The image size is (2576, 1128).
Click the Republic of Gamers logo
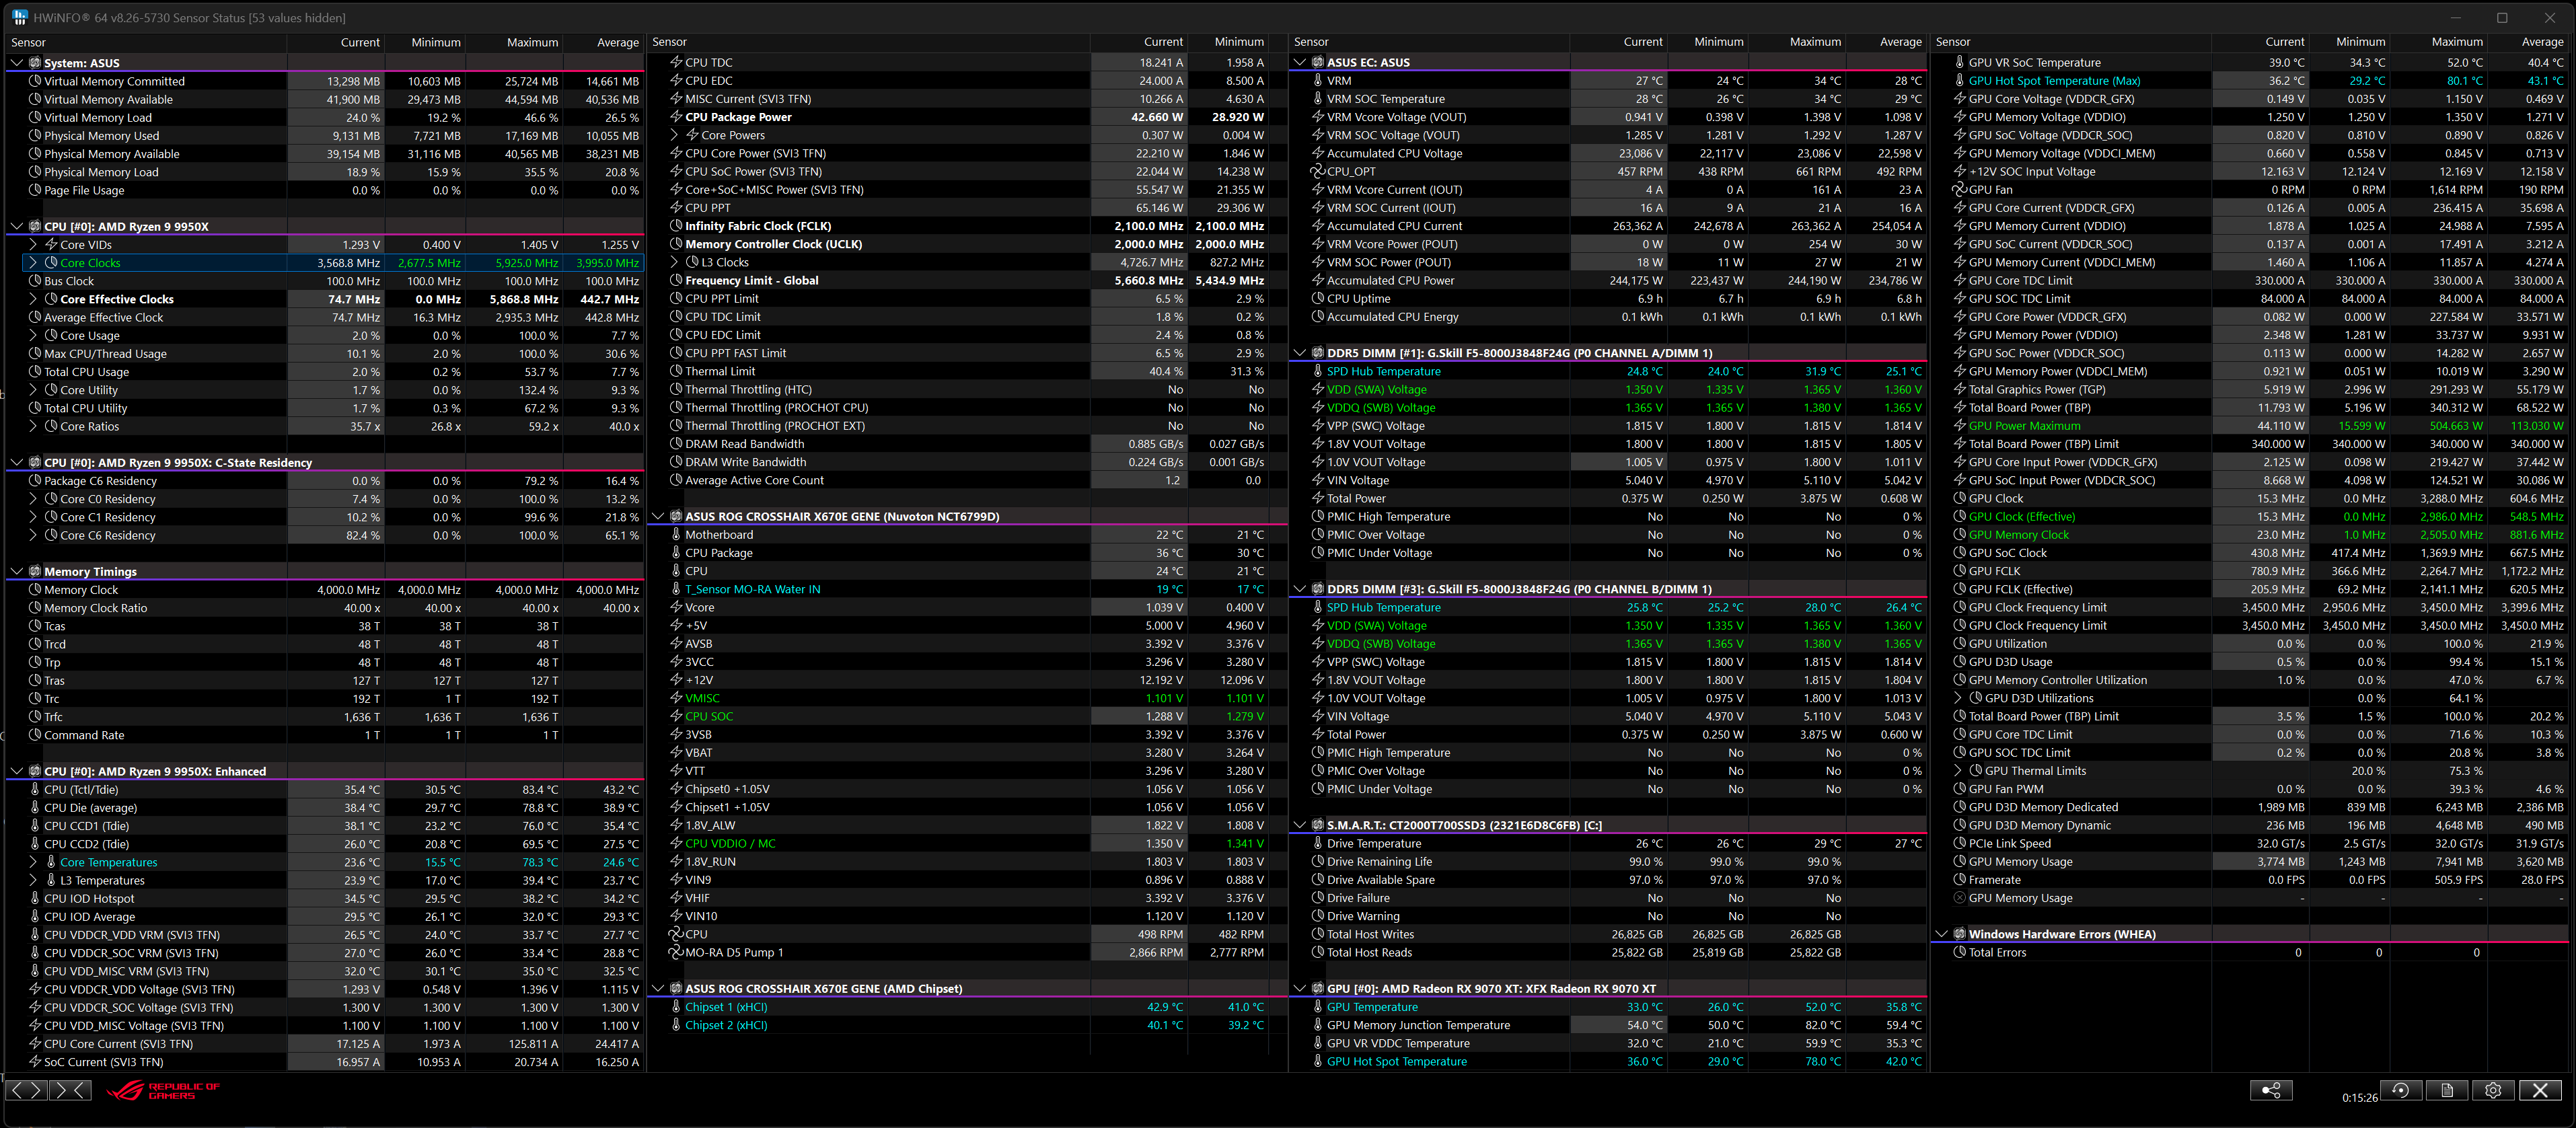coord(163,1090)
